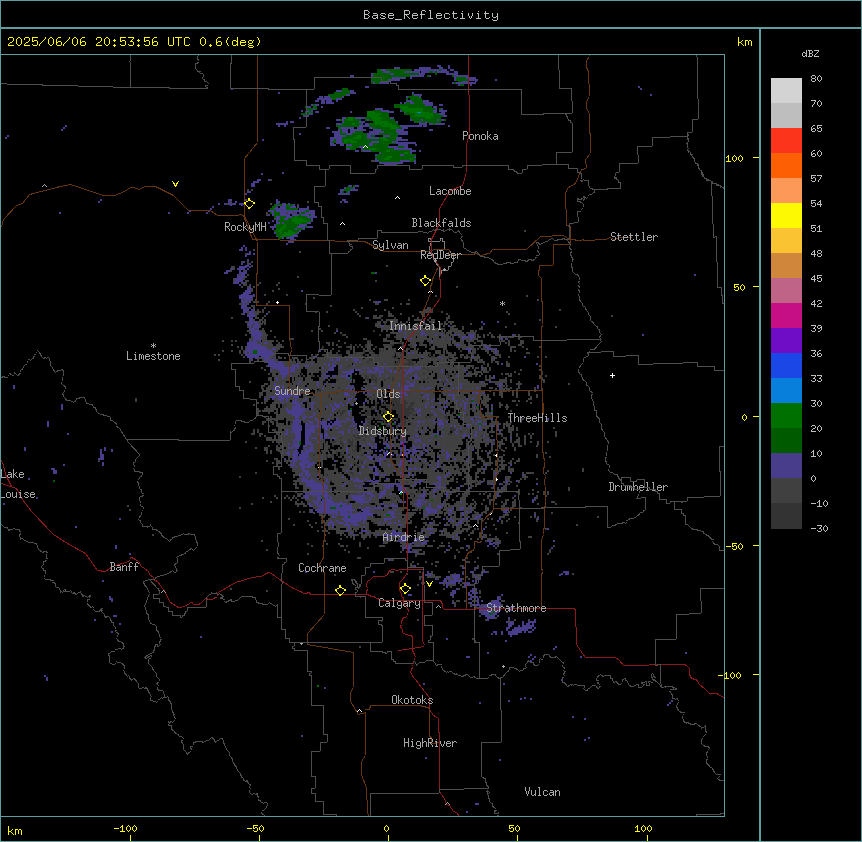
Task: Click the Limestone label on the map
Action: point(153,356)
